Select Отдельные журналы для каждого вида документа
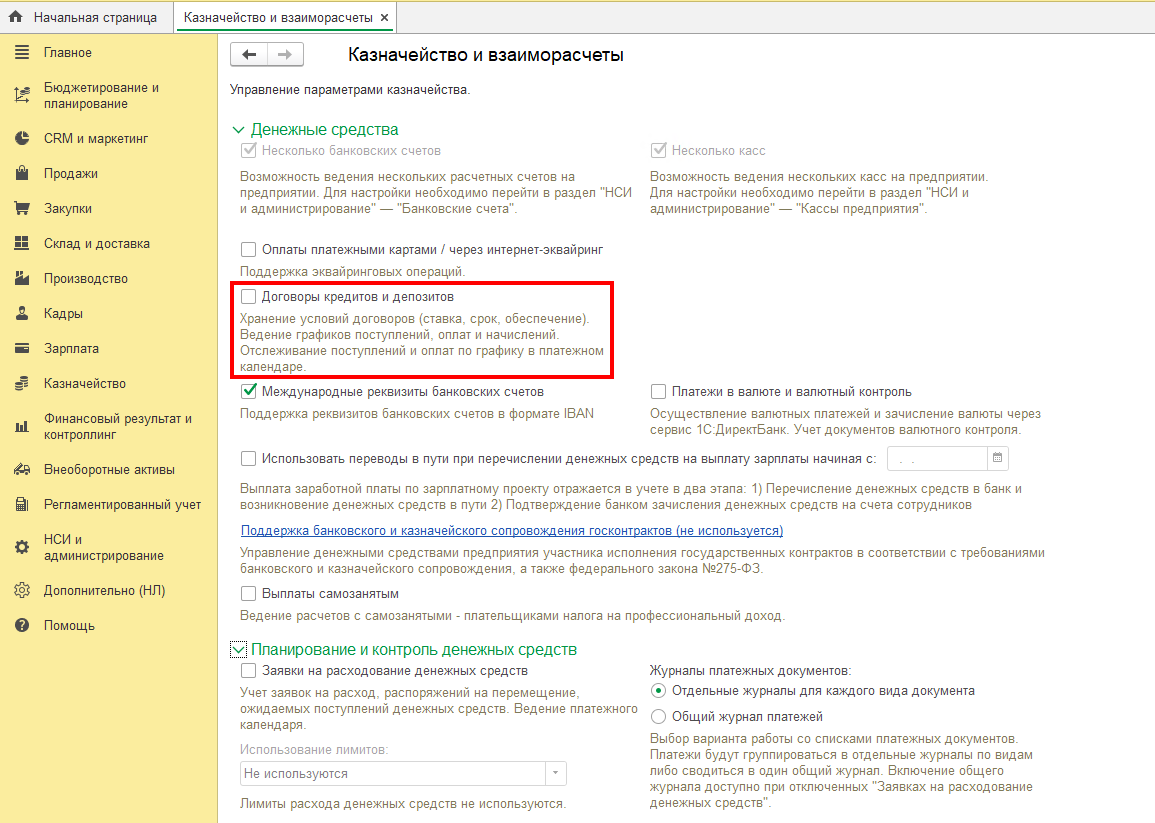 pos(659,690)
